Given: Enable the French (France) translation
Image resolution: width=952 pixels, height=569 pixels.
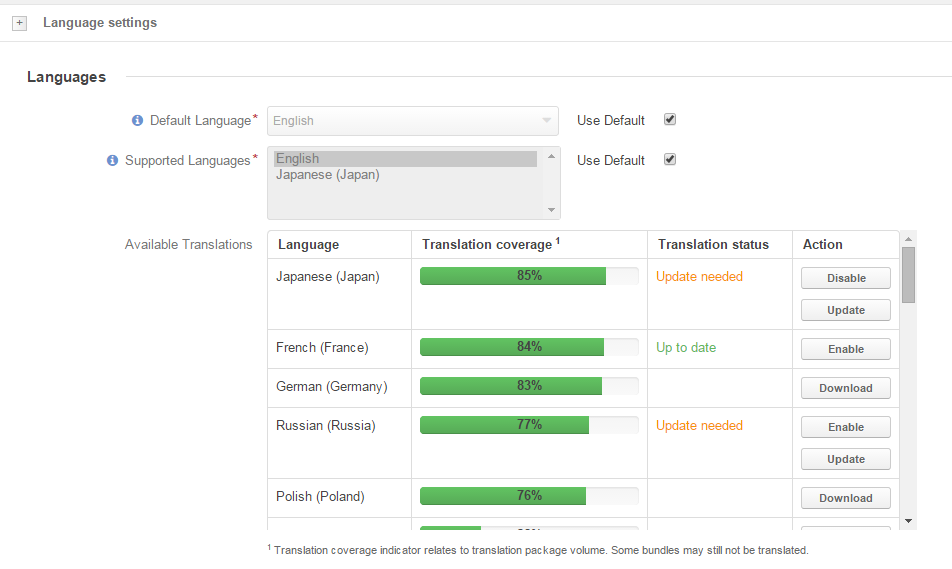Looking at the screenshot, I should tap(846, 349).
